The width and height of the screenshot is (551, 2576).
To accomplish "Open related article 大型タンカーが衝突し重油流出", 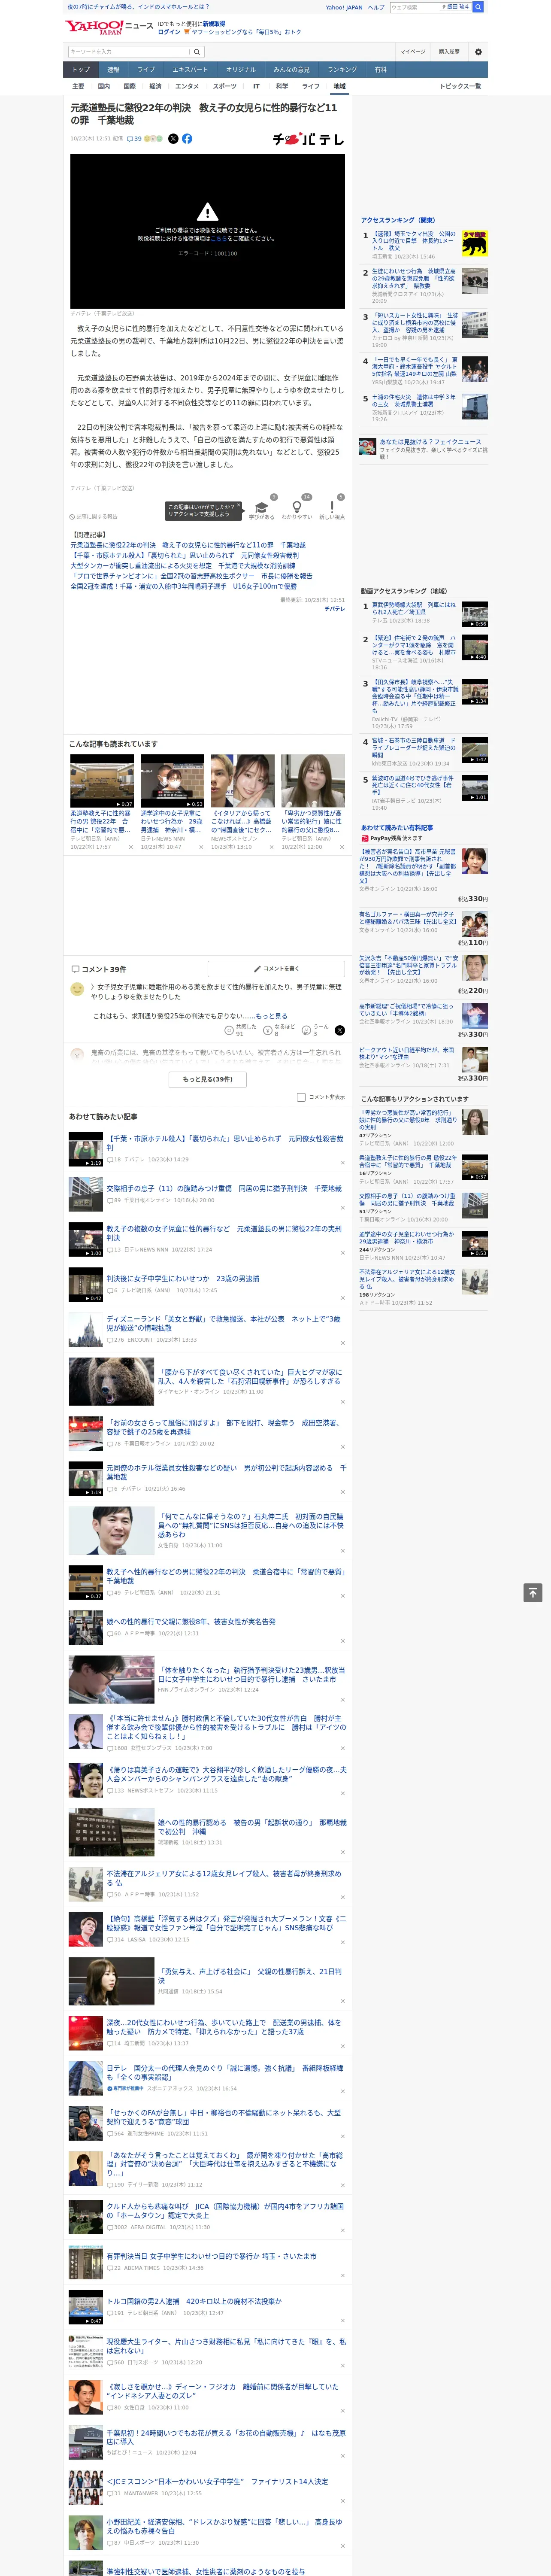I will (x=183, y=566).
